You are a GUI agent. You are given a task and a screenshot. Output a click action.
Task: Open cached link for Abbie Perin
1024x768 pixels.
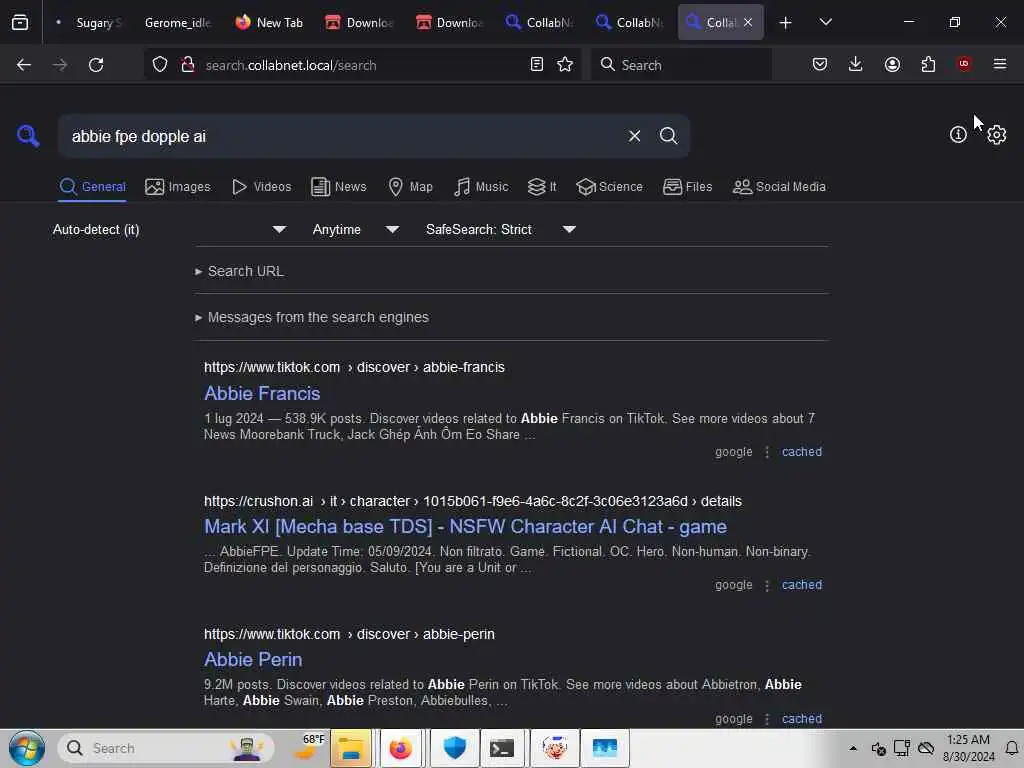(801, 719)
